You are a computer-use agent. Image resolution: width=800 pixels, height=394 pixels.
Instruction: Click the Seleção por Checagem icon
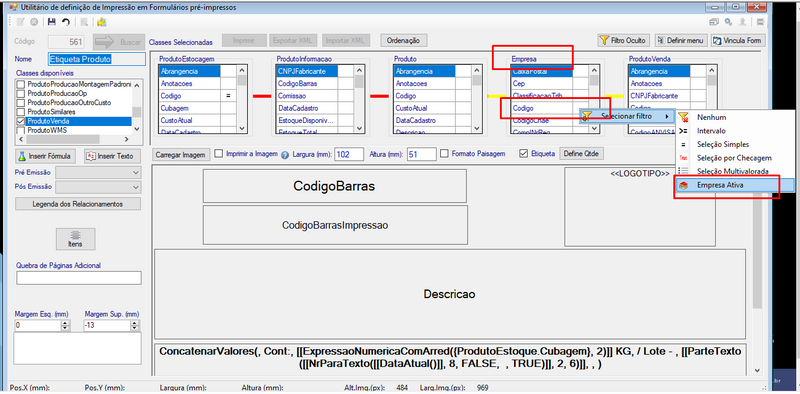click(683, 158)
